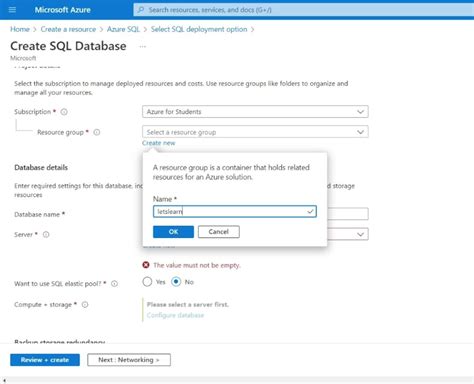The height and width of the screenshot is (384, 474).
Task: Confirm resource group name with OK
Action: click(173, 232)
